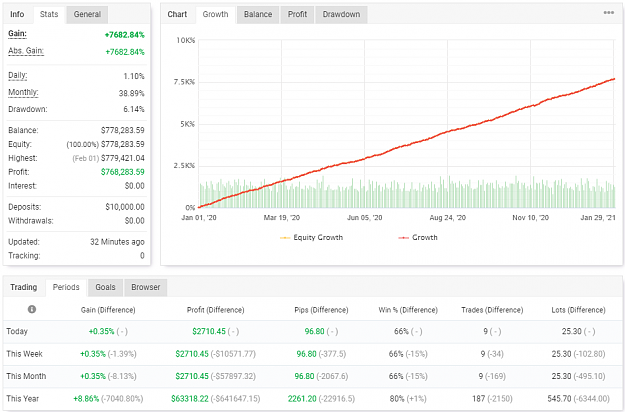
Task: Click the Jan 29, '21 axis date
Action: [x=598, y=218]
